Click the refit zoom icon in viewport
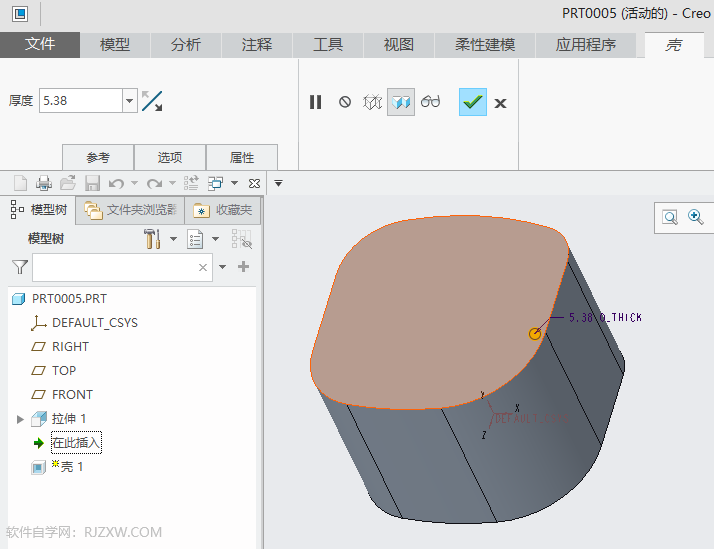714x549 pixels. tap(670, 217)
